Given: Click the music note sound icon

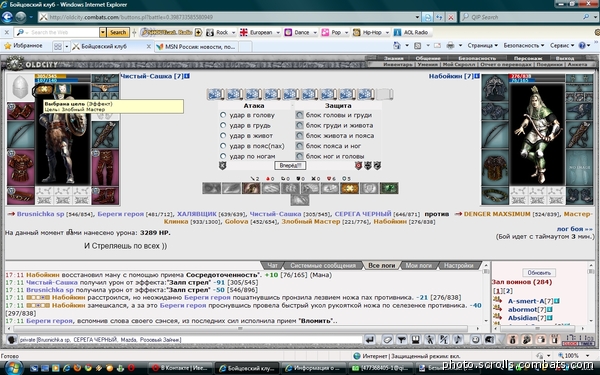Looking at the screenshot, I should 458,340.
